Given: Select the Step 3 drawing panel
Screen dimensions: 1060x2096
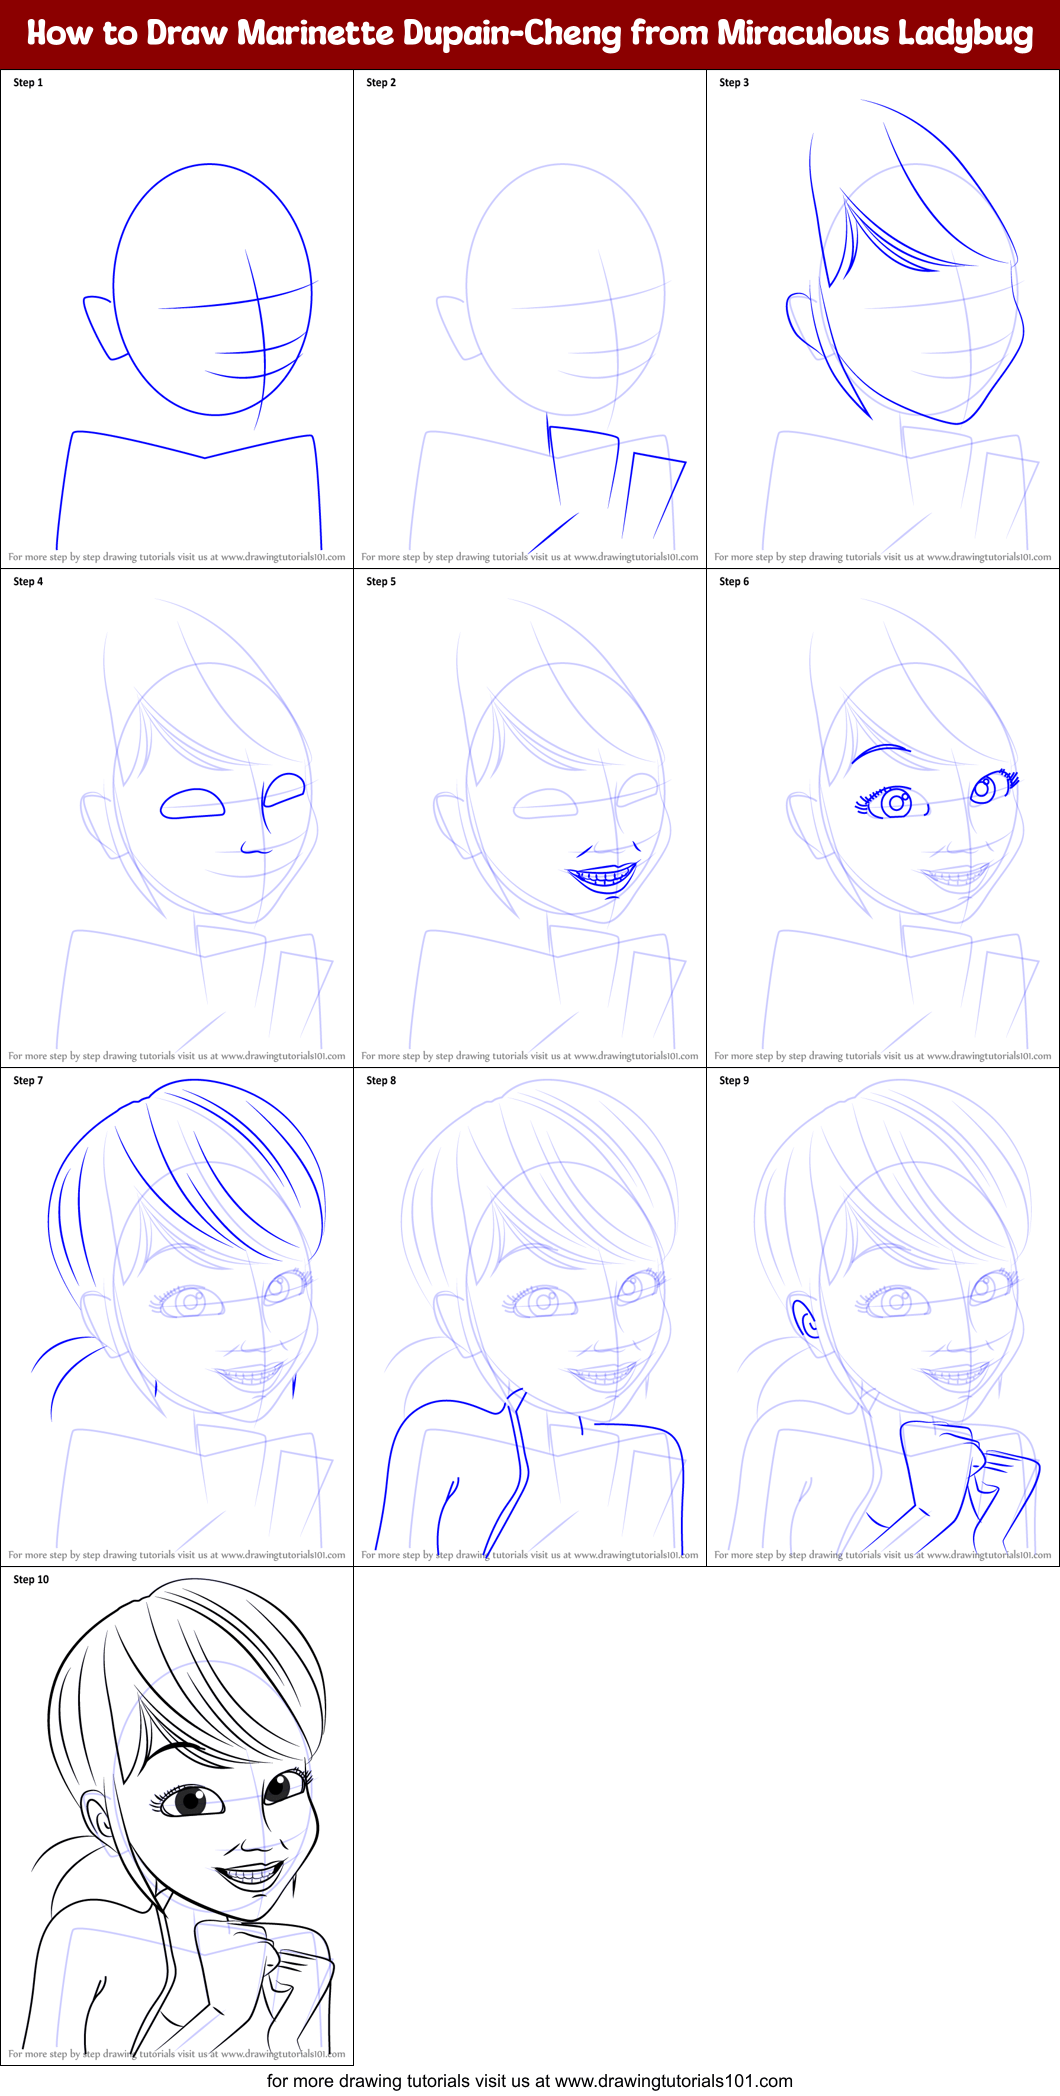Looking at the screenshot, I should point(883,319).
